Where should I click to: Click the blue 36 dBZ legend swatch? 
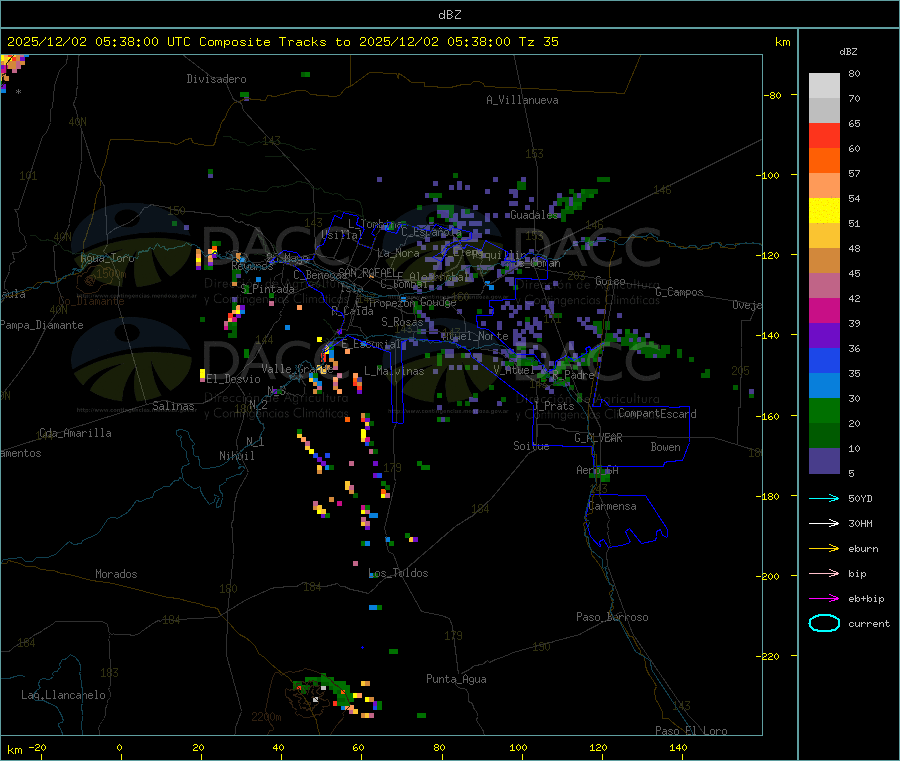point(824,360)
